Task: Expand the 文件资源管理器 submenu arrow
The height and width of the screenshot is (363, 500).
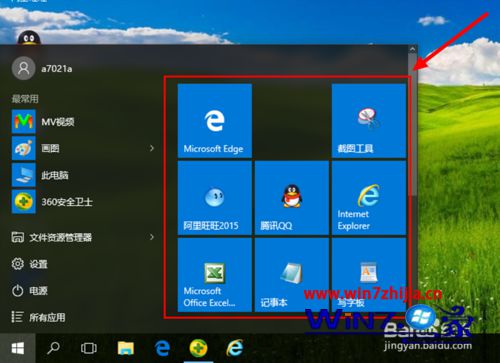Action: [x=152, y=237]
